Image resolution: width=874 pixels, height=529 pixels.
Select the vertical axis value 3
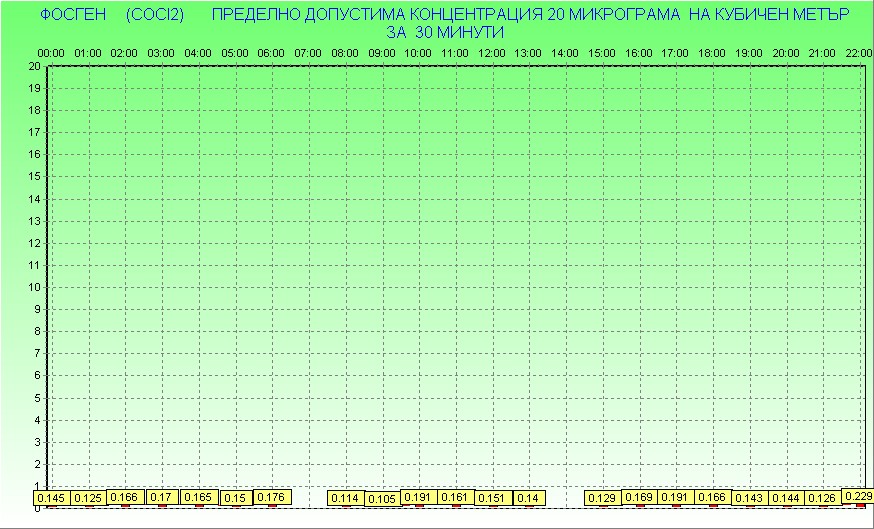tap(37, 442)
